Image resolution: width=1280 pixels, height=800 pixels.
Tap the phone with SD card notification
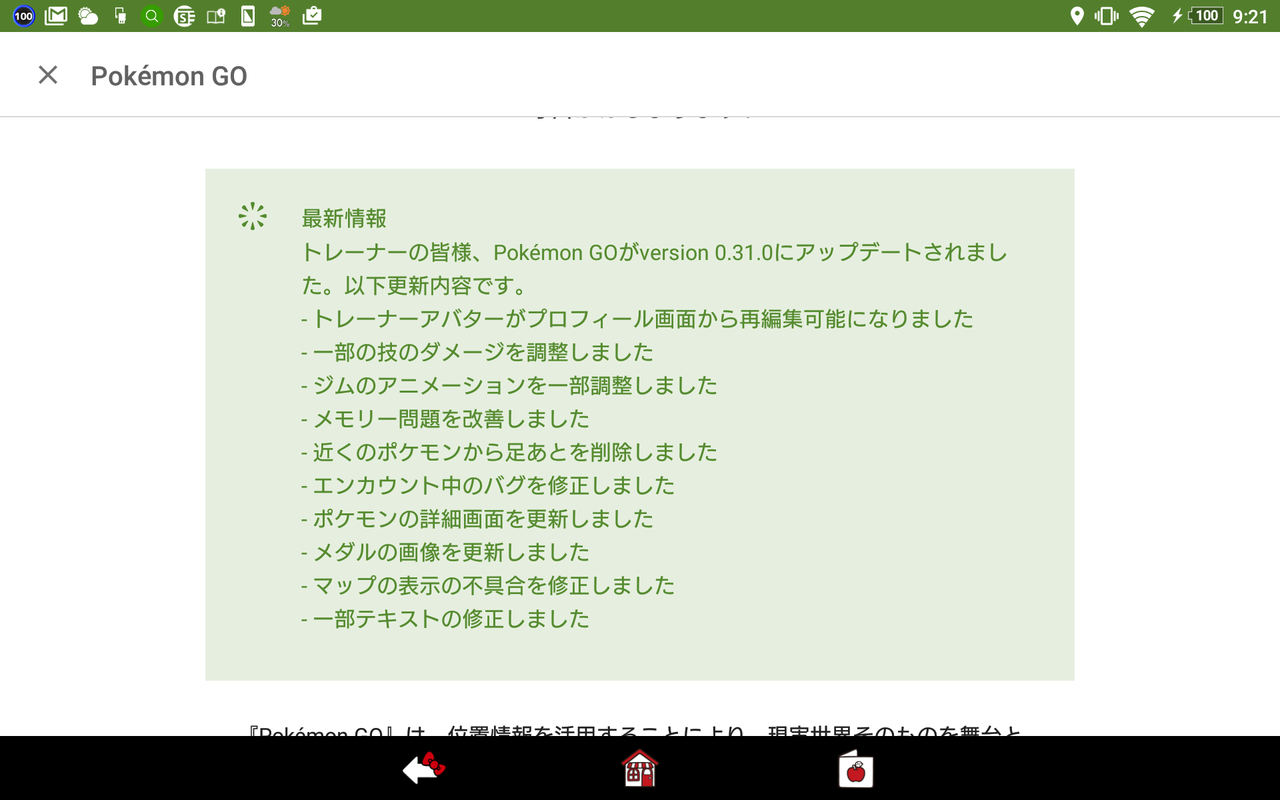pos(120,16)
